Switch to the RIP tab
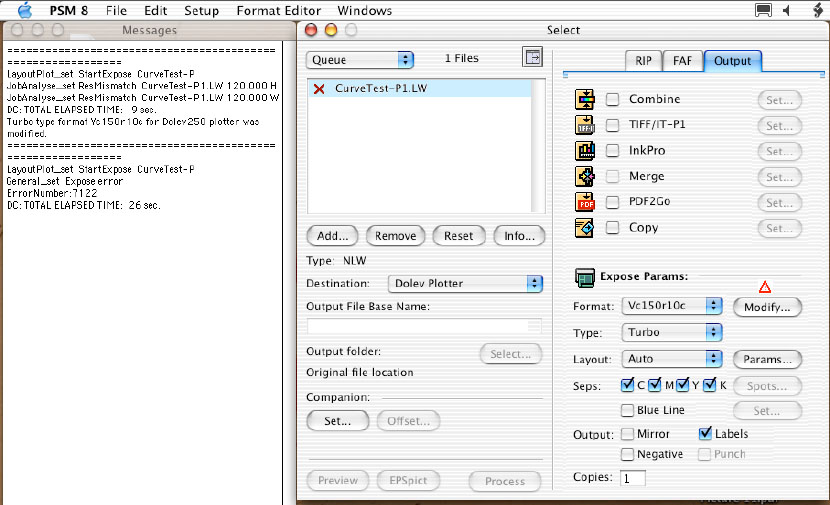This screenshot has height=505, width=830. click(644, 61)
